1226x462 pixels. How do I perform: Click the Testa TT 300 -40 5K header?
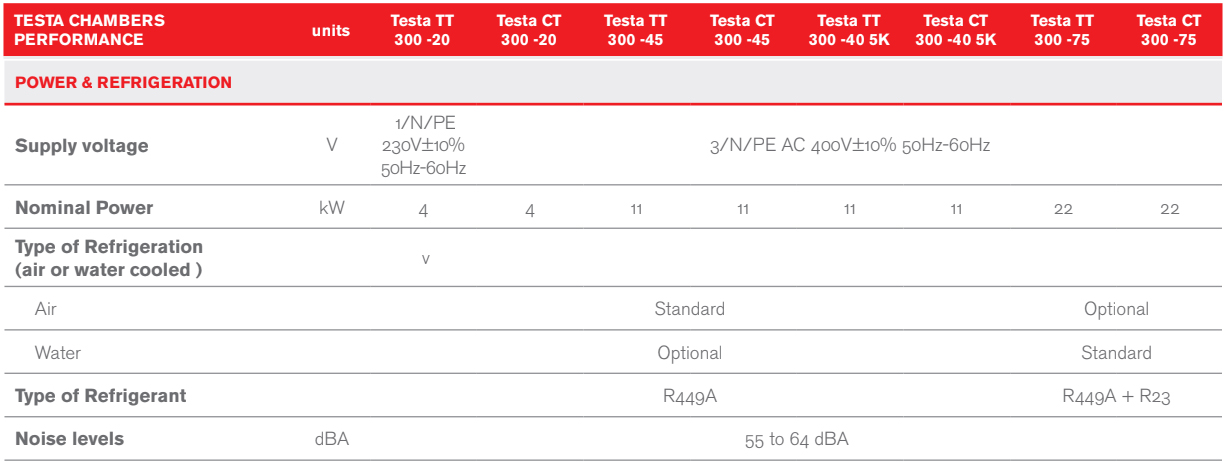click(849, 30)
